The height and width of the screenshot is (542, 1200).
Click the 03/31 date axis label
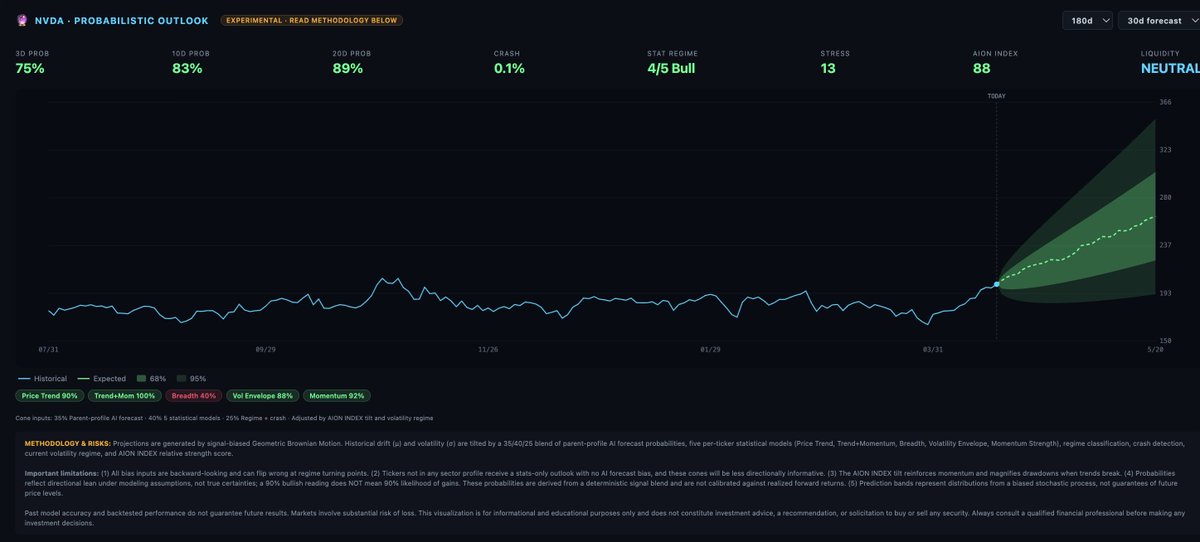pos(932,350)
